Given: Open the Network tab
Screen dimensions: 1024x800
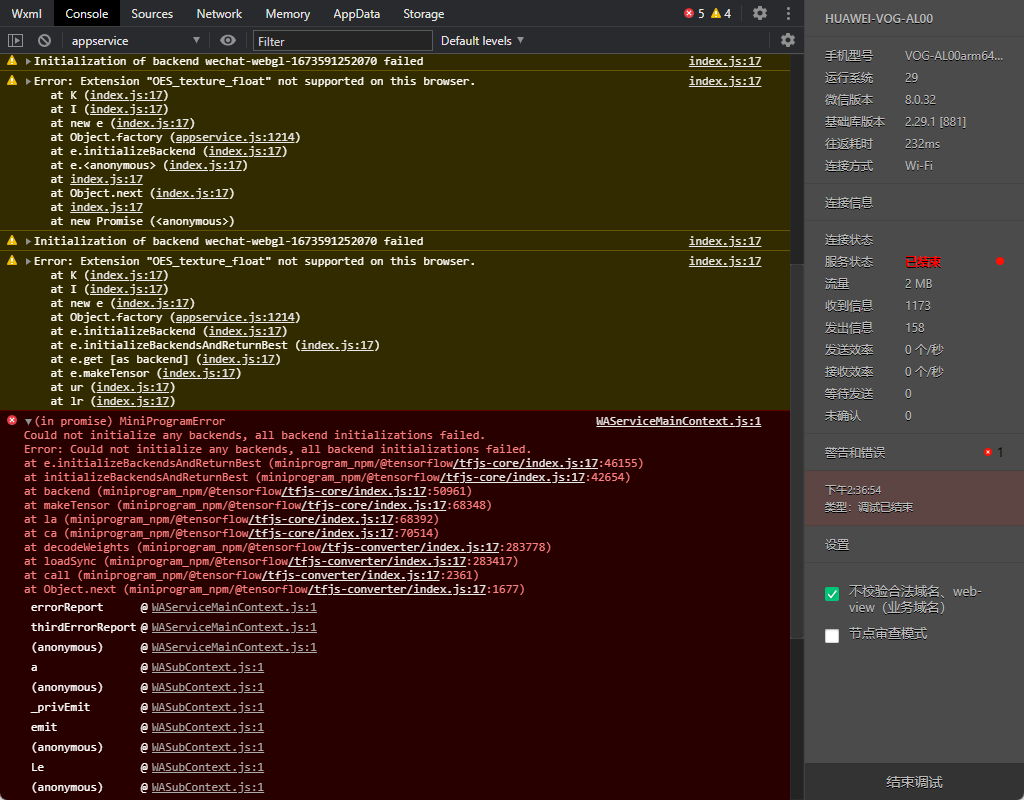Looking at the screenshot, I should [219, 14].
